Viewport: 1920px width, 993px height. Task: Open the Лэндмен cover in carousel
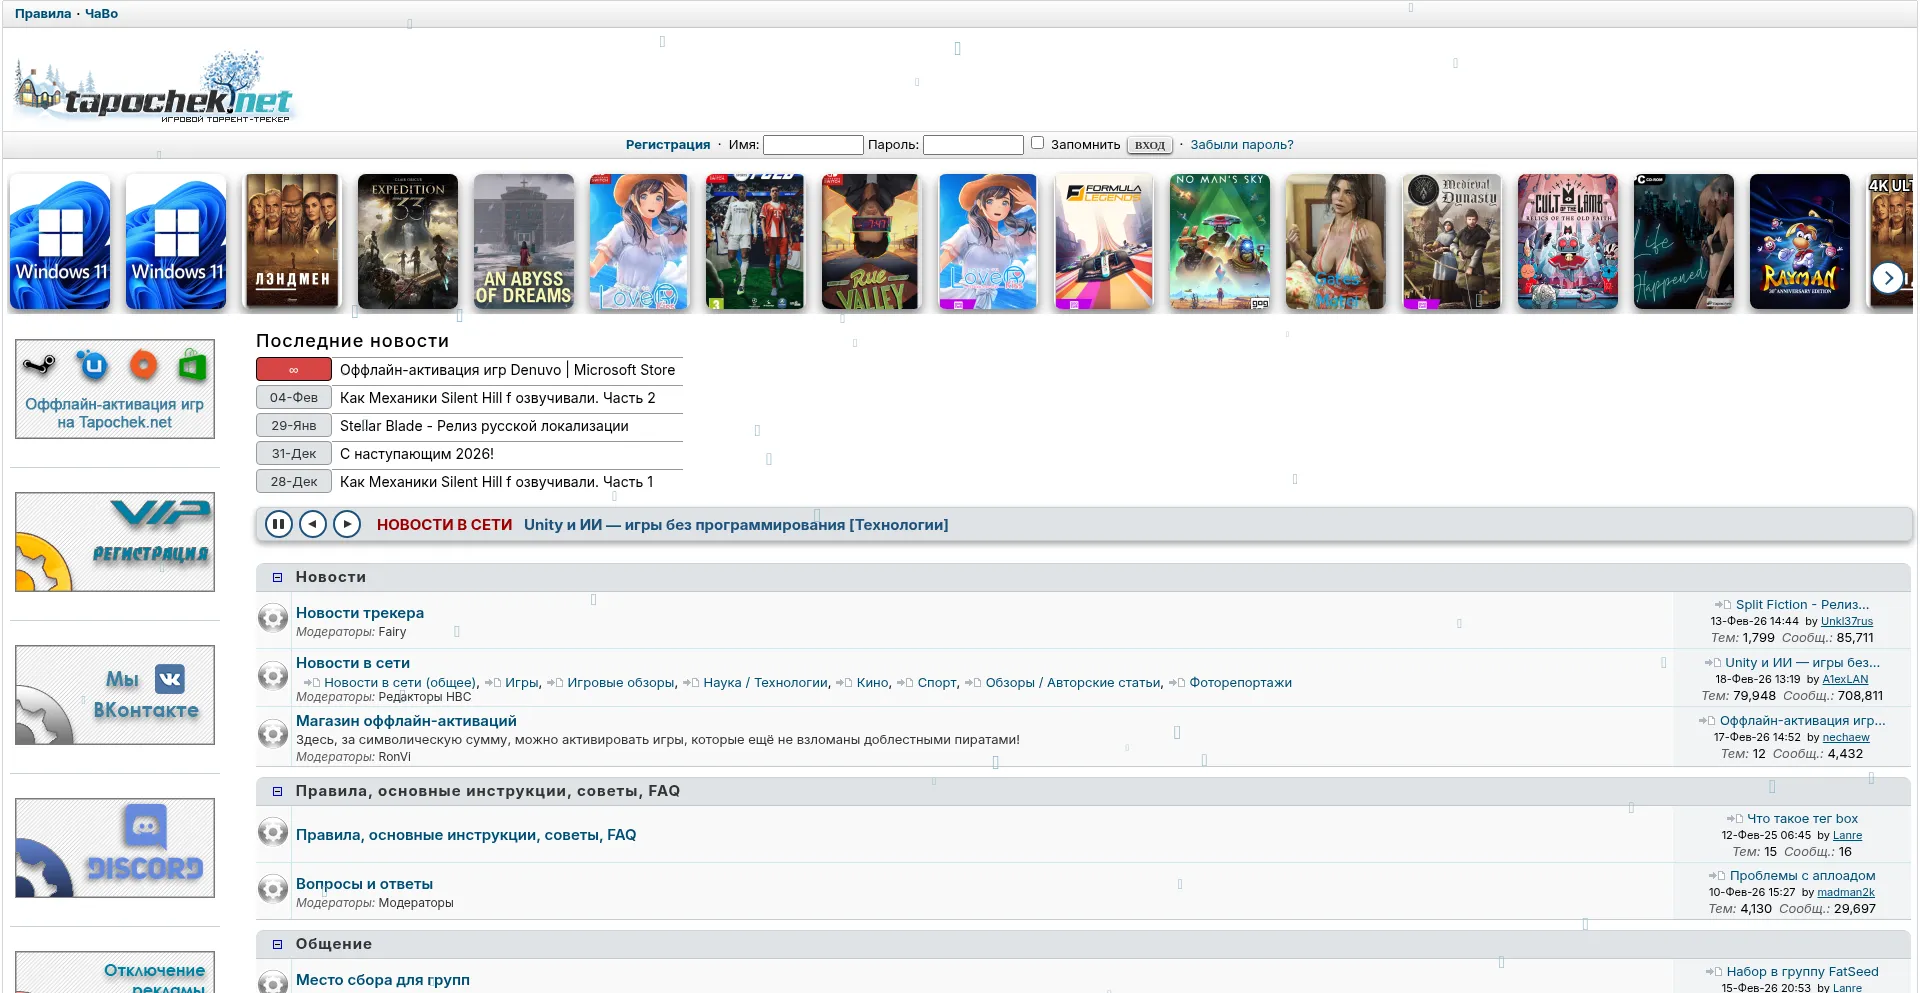coord(292,241)
